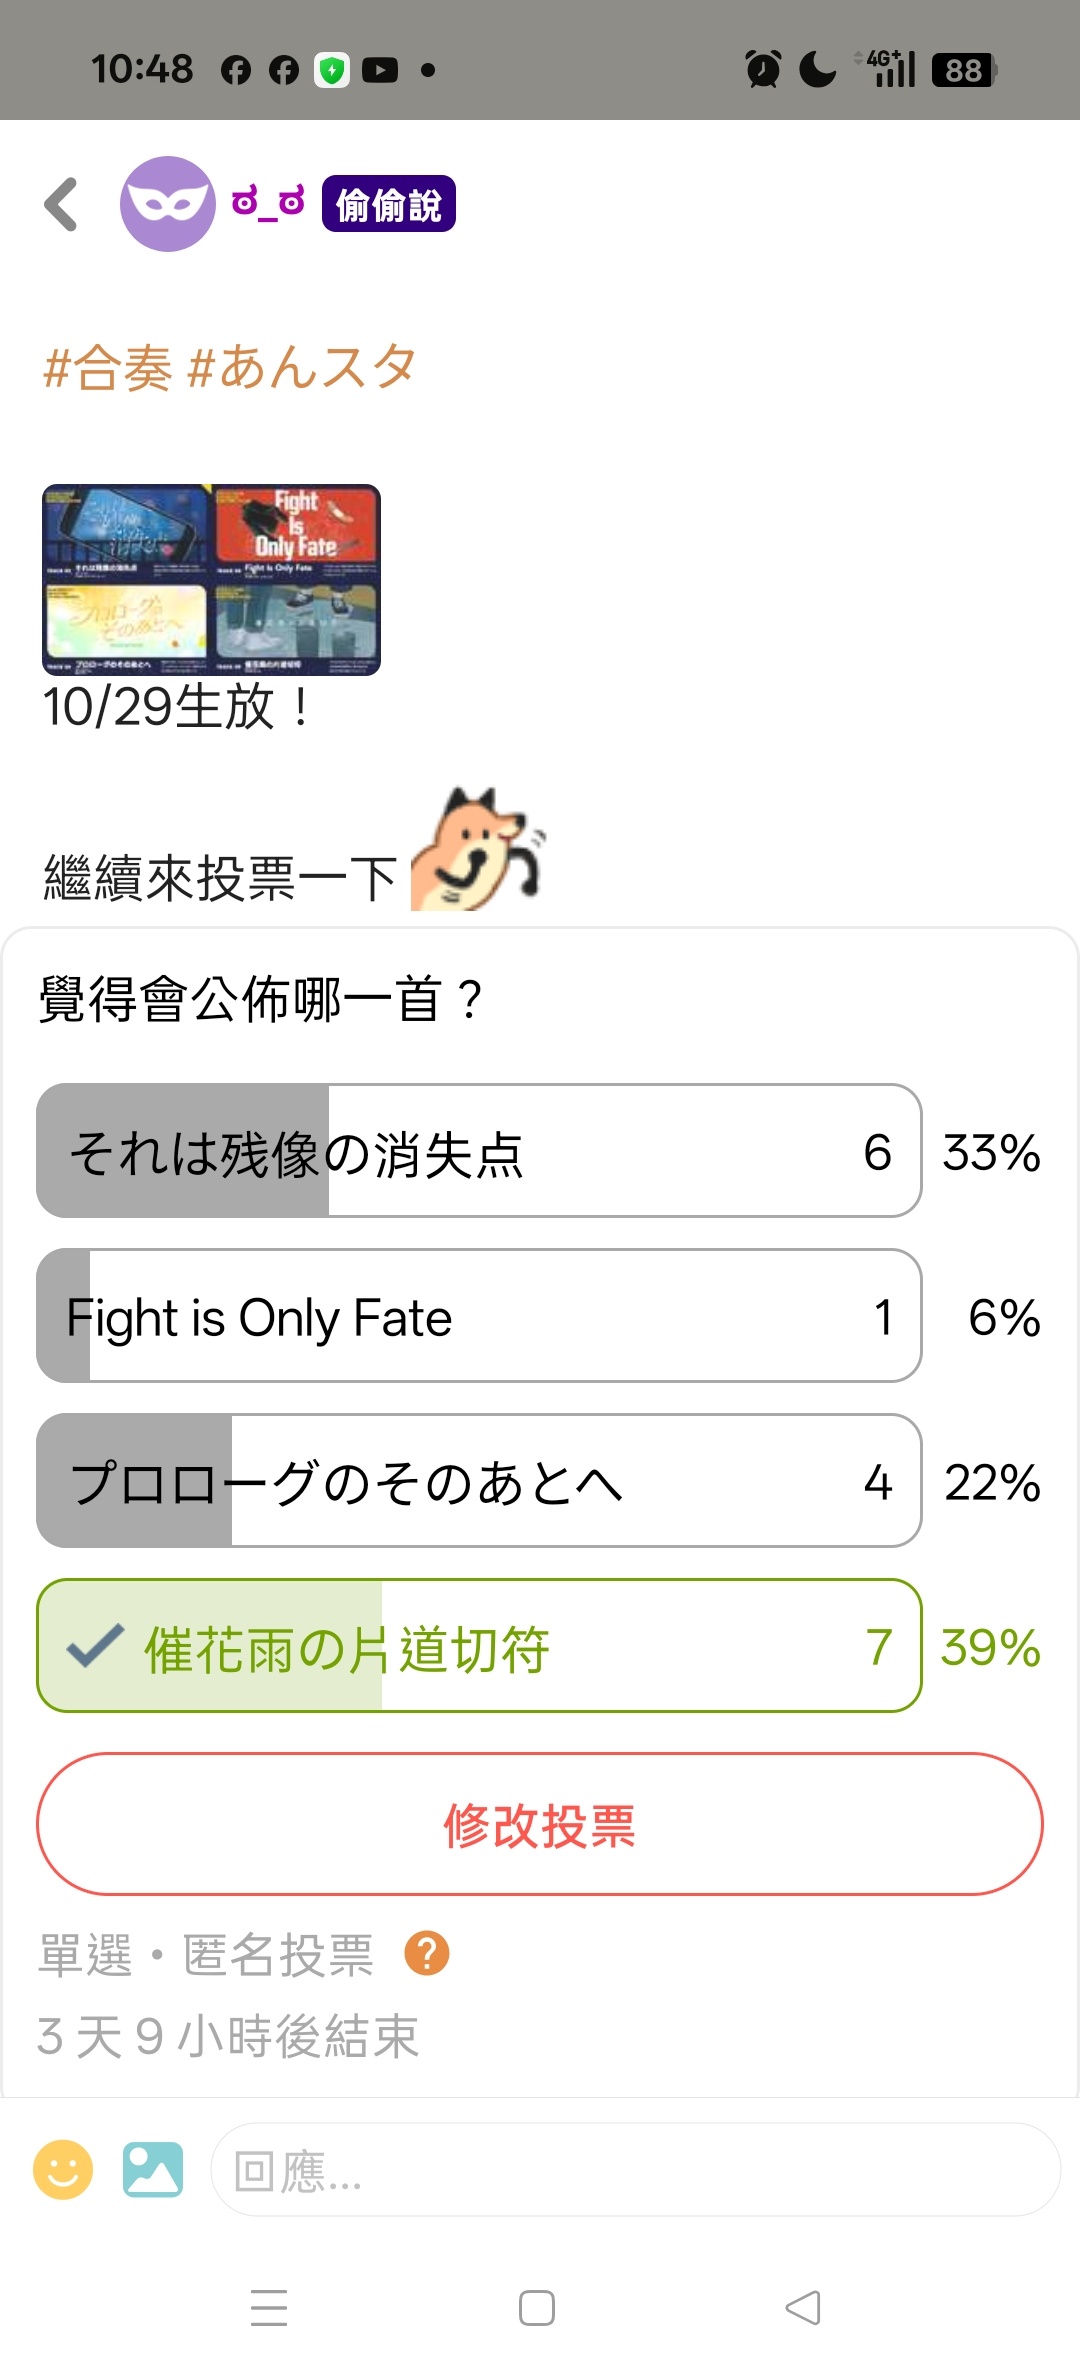Tap the Android recent apps menu icon

click(269, 2308)
